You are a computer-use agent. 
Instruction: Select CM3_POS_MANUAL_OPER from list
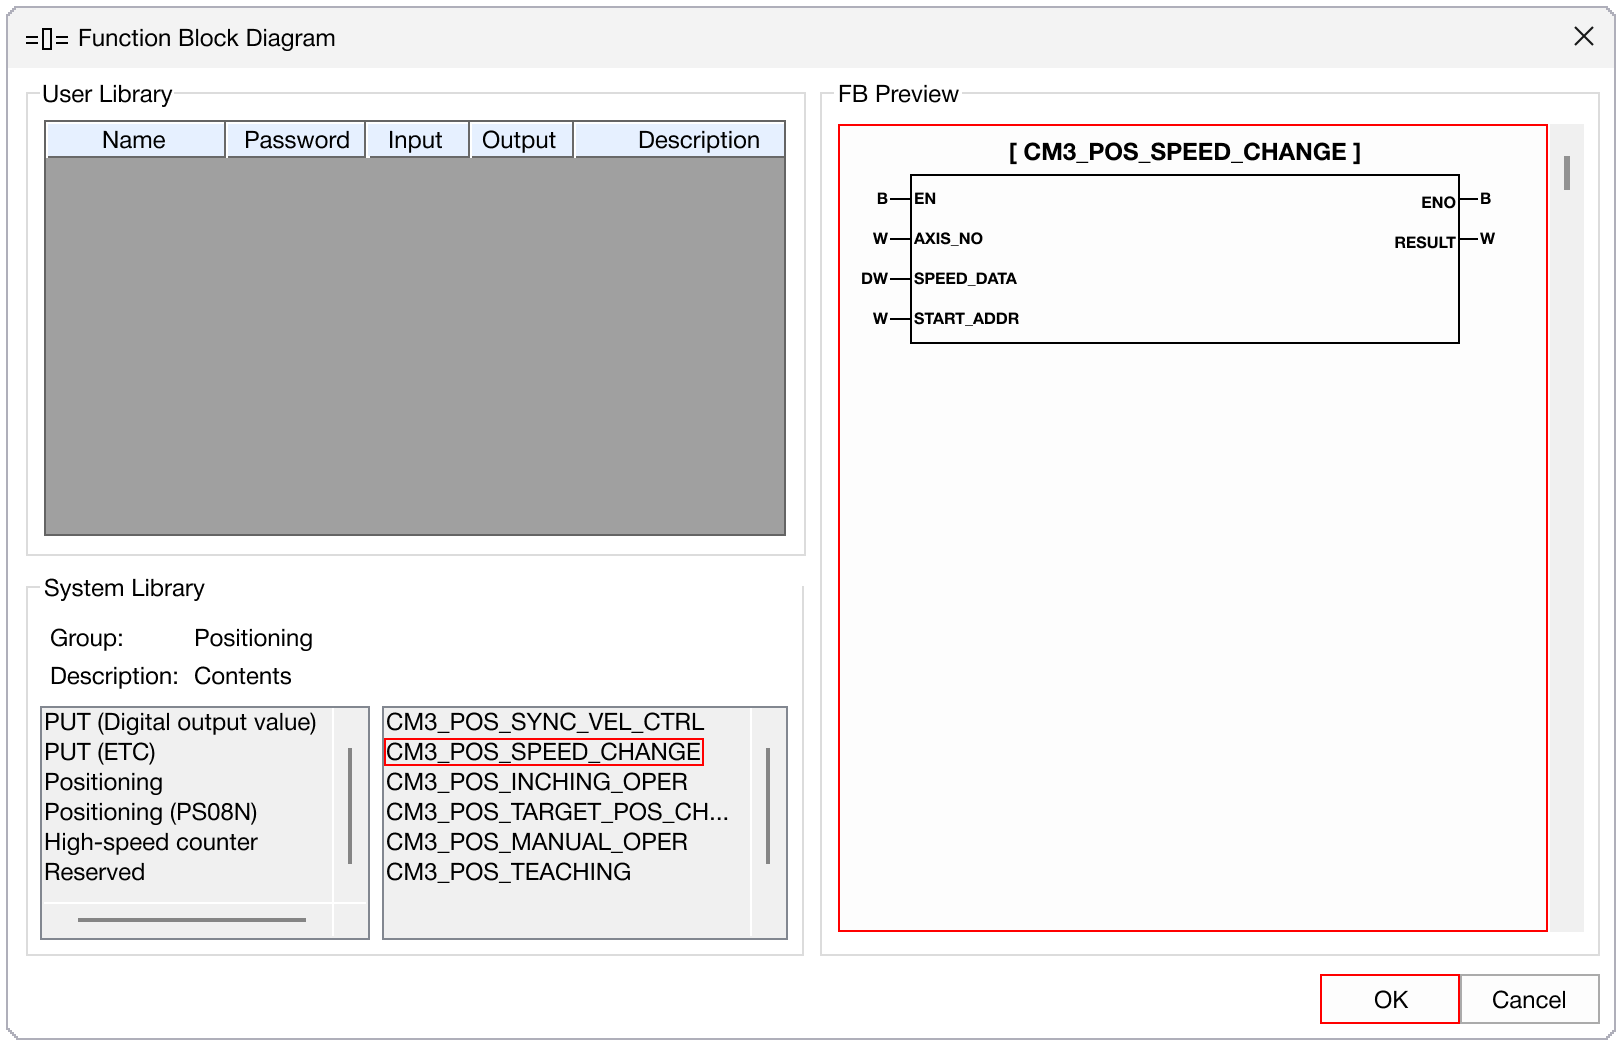pos(536,842)
